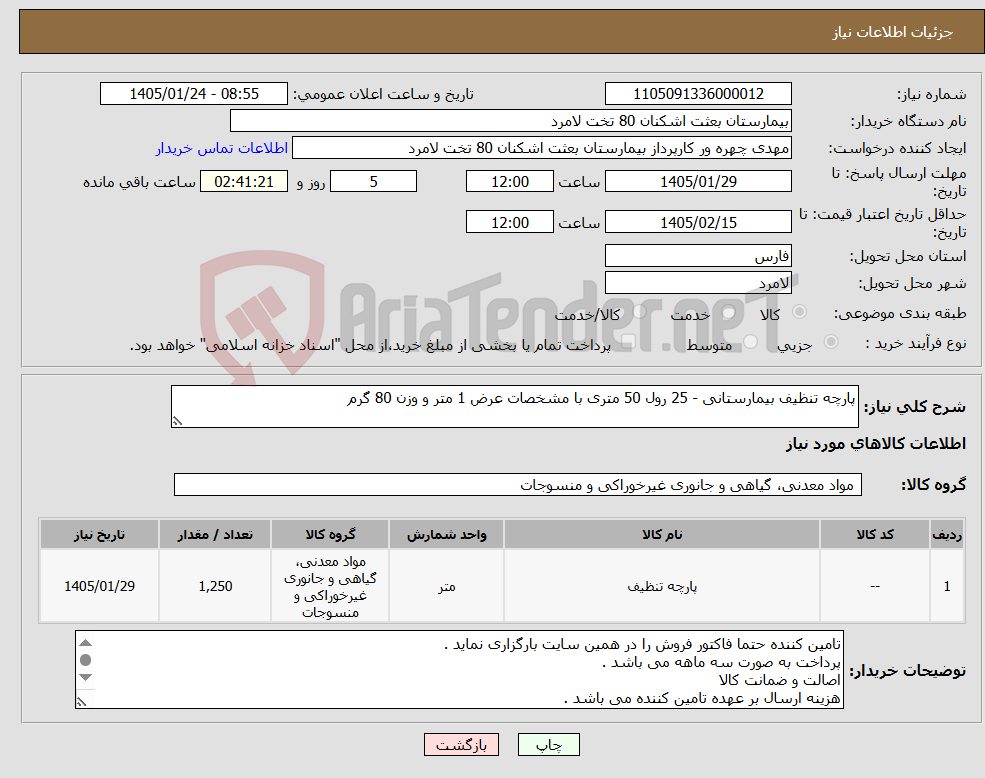Click the اطلاعات کالاهای مورد نیاز heading
The image size is (985, 778).
876,444
